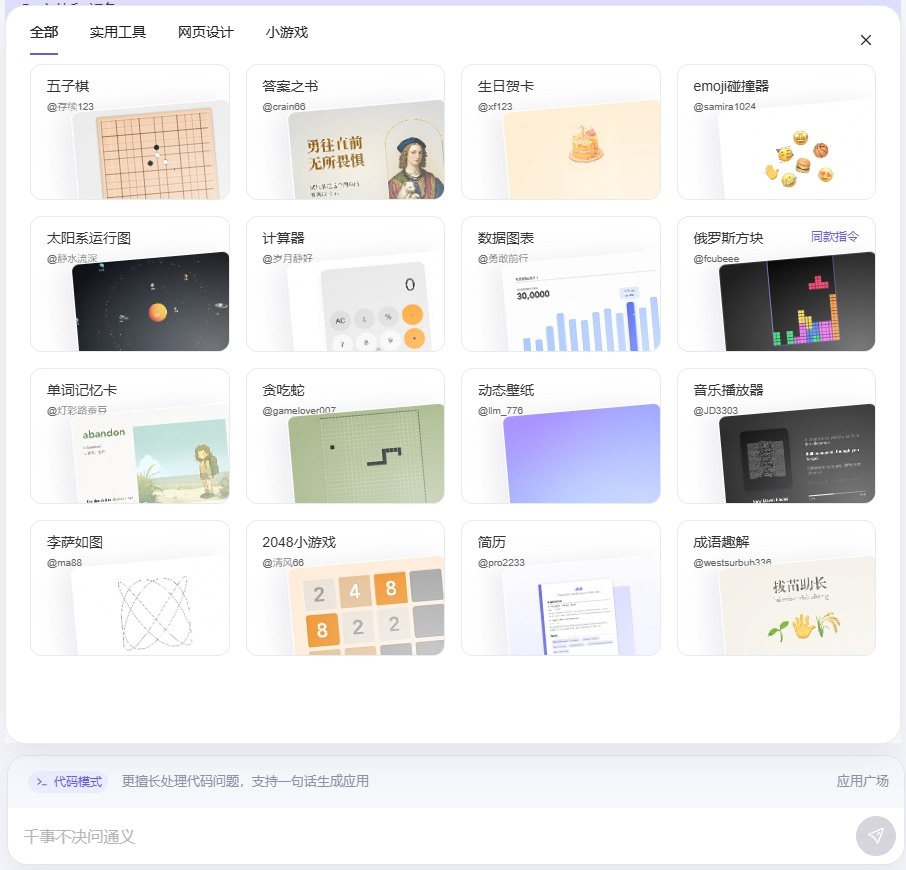906x870 pixels.
Task: Click the send message paper-plane icon
Action: (x=875, y=836)
